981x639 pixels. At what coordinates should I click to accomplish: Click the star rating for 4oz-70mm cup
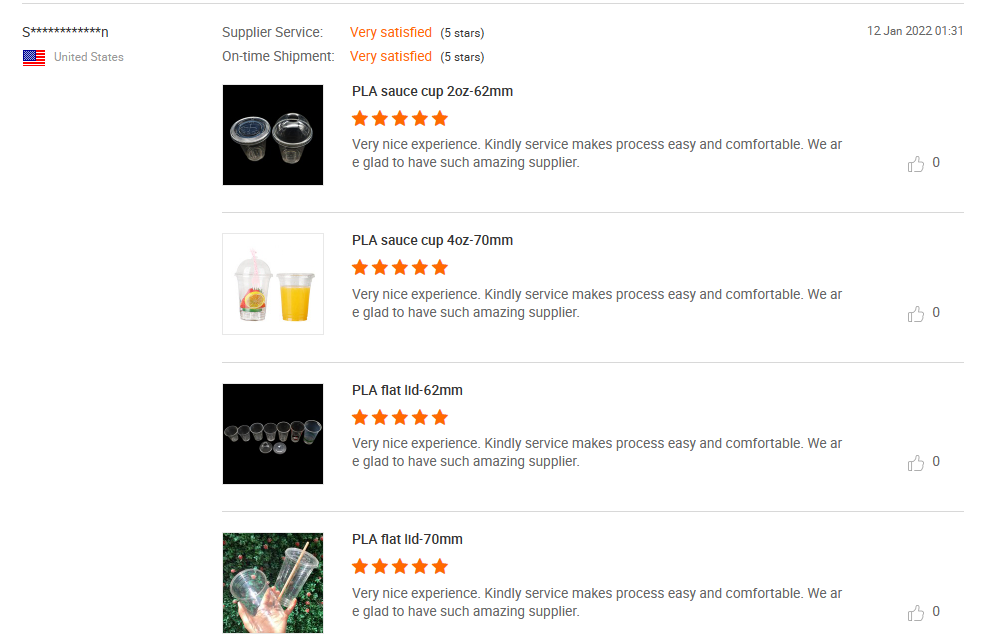[400, 268]
